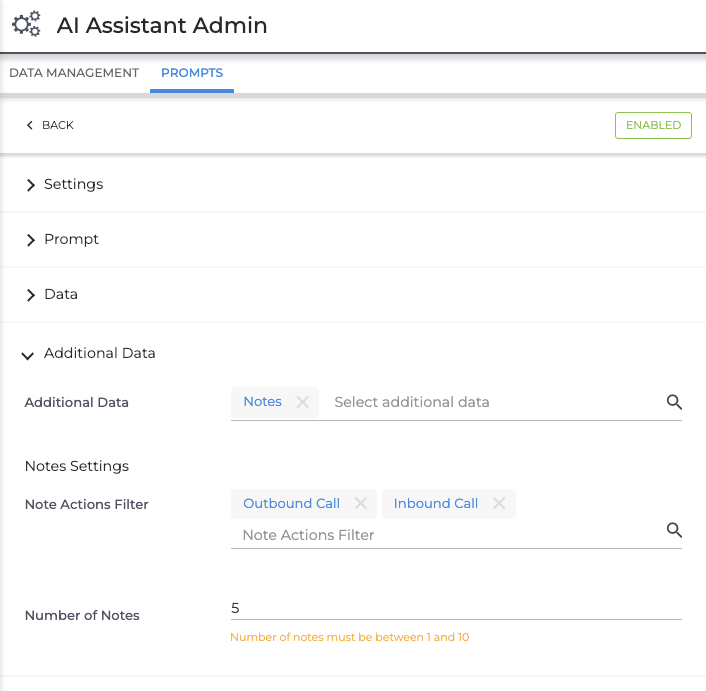The height and width of the screenshot is (691, 706).
Task: Click the Inbound Call chip label
Action: click(436, 504)
